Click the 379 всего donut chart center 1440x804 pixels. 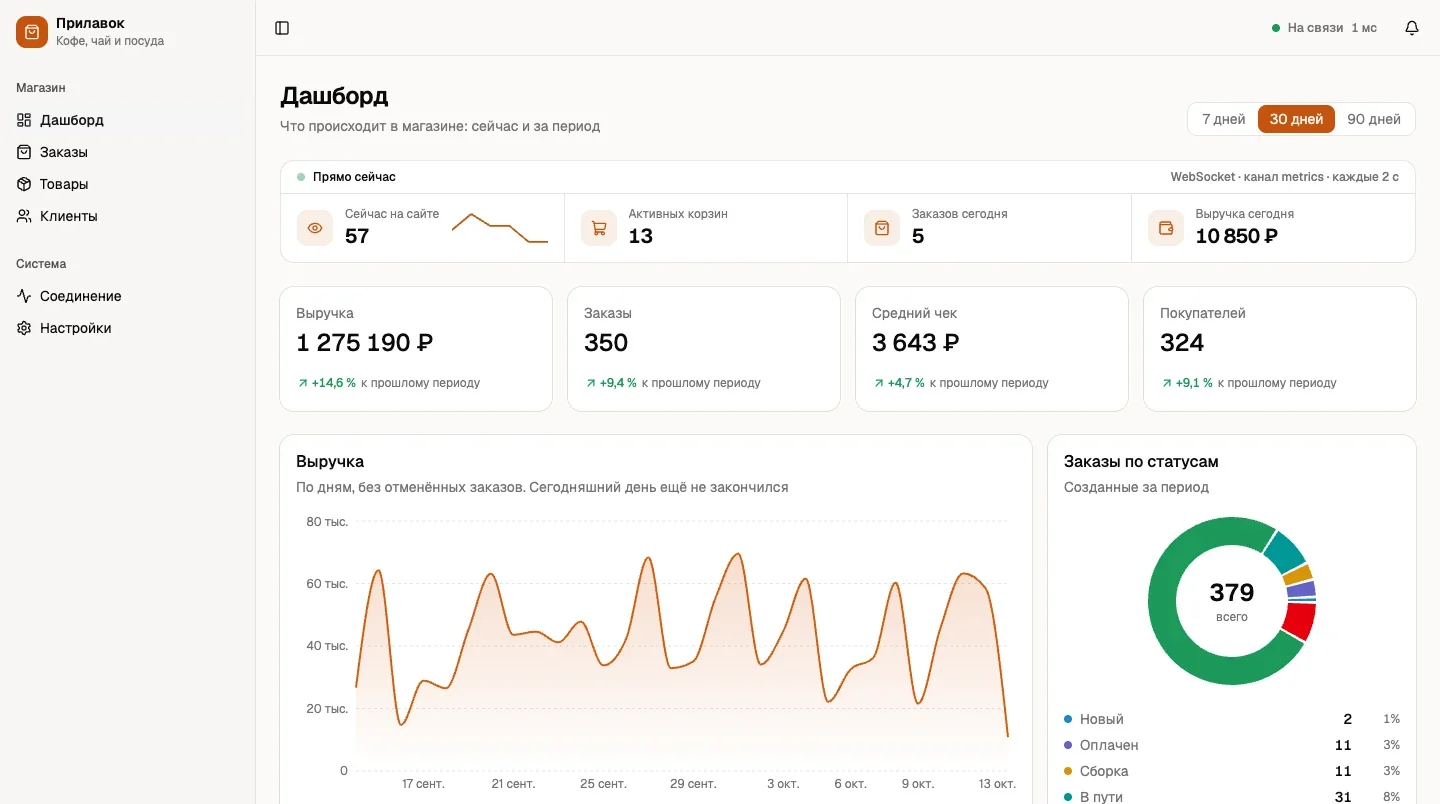pos(1232,601)
